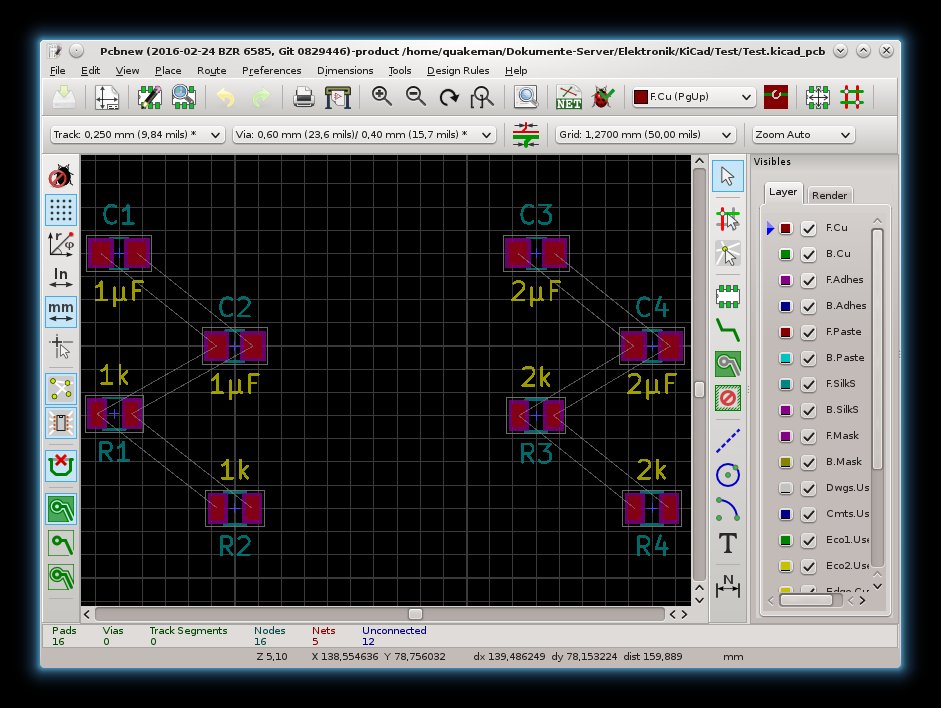
Task: Run design rules check ladybug icon
Action: coord(603,97)
